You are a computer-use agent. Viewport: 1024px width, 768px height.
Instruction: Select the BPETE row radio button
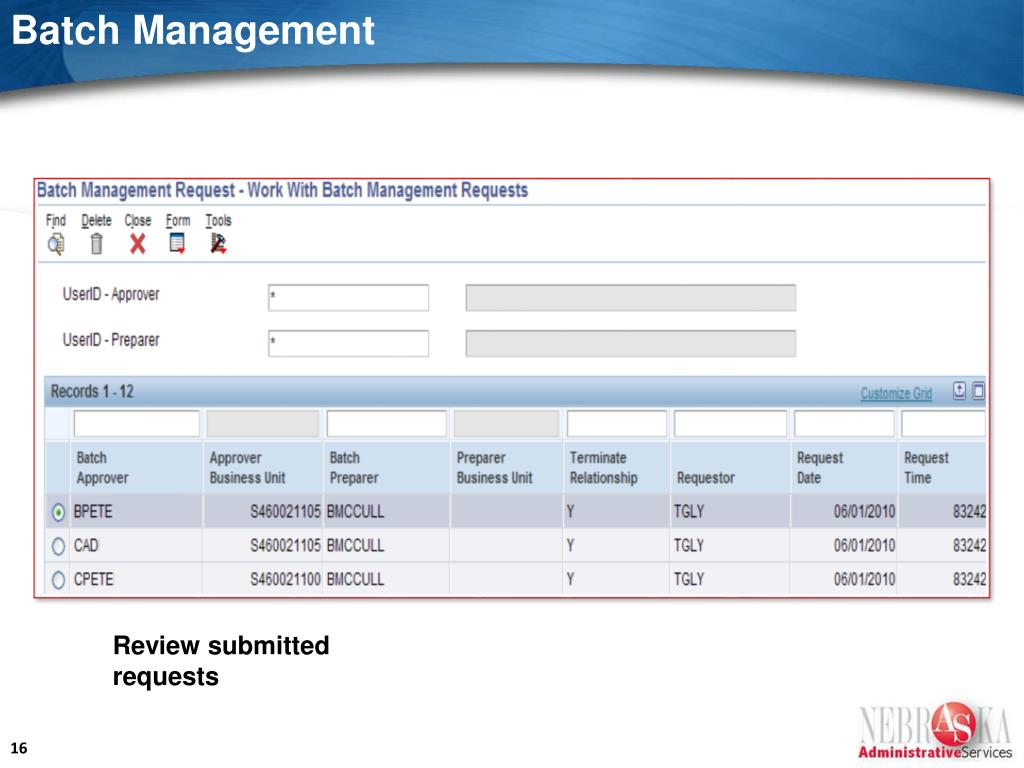pos(58,512)
